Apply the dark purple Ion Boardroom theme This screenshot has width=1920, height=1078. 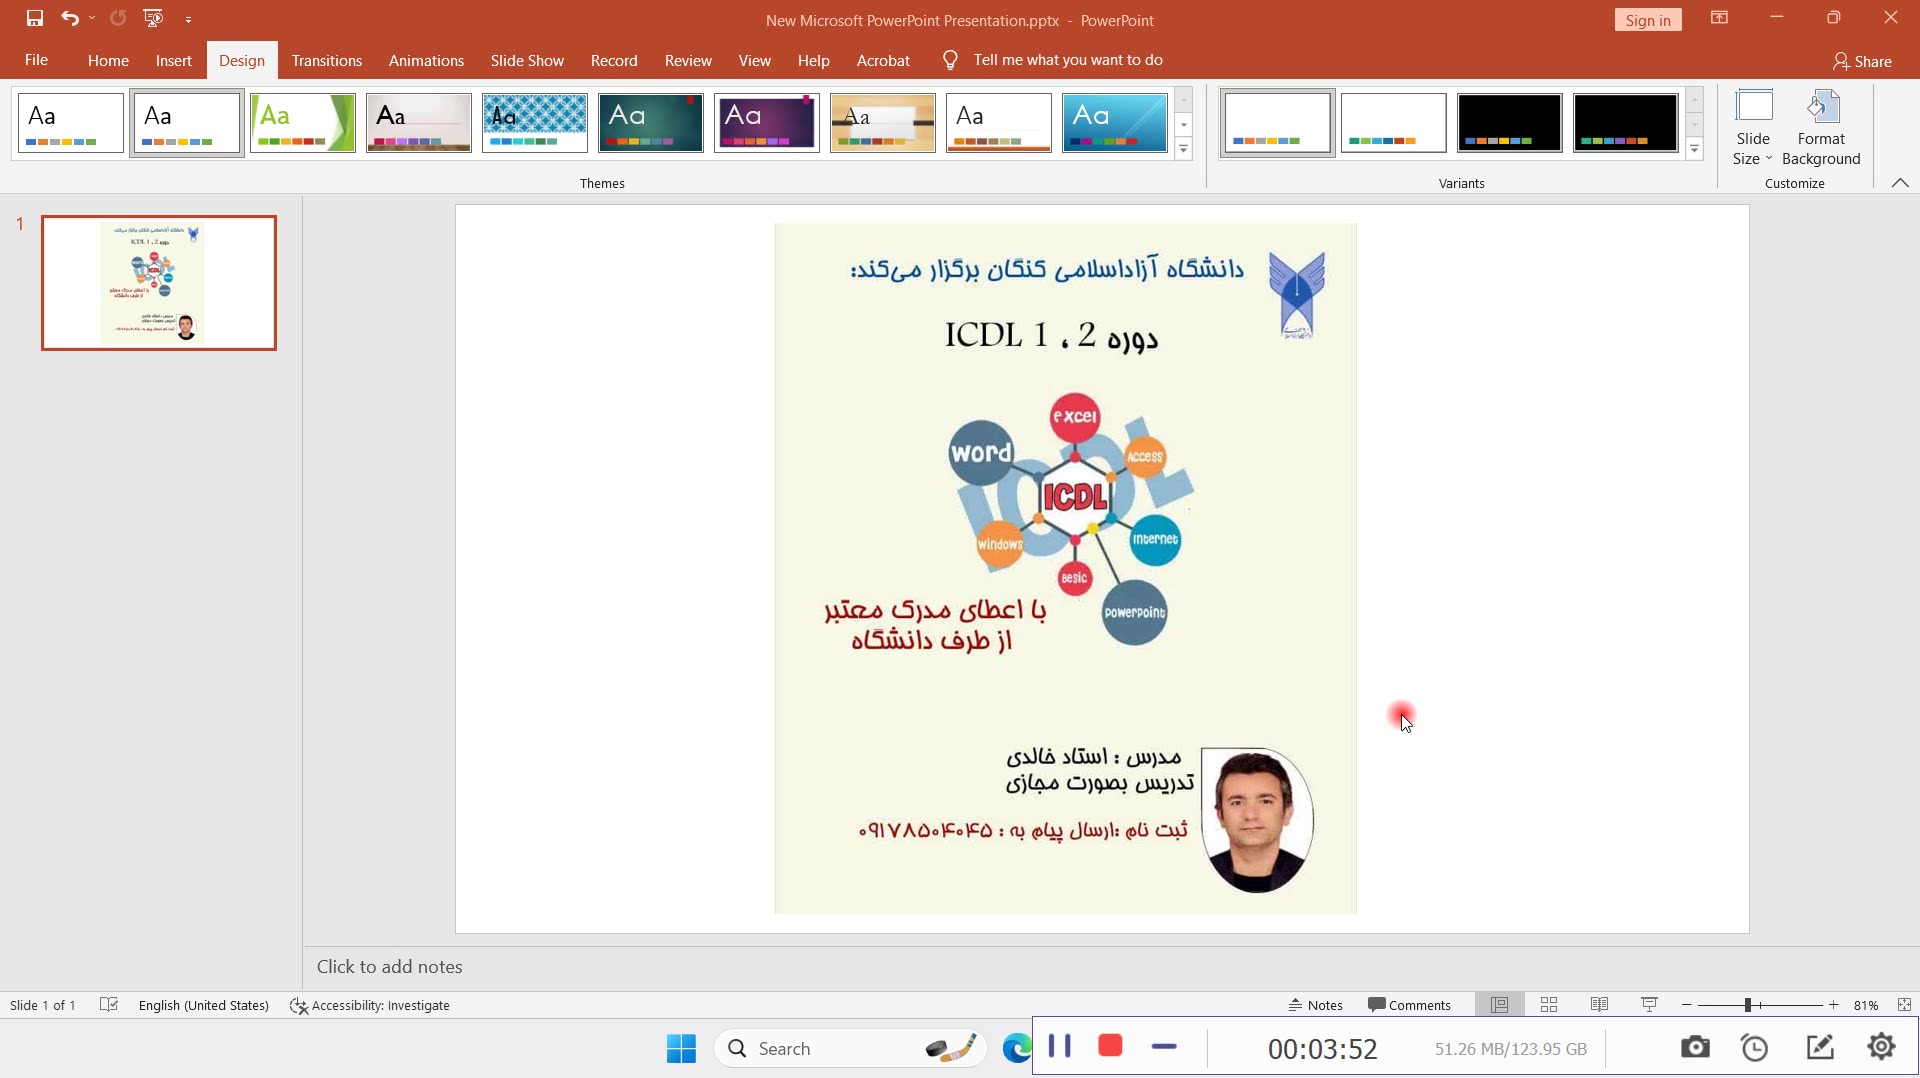coord(767,123)
